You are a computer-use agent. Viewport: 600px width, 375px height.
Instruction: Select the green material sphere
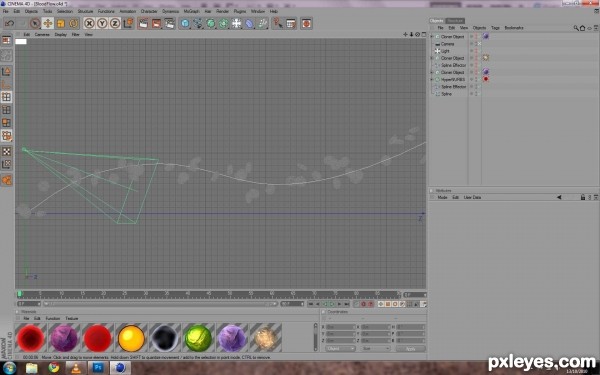[198, 338]
